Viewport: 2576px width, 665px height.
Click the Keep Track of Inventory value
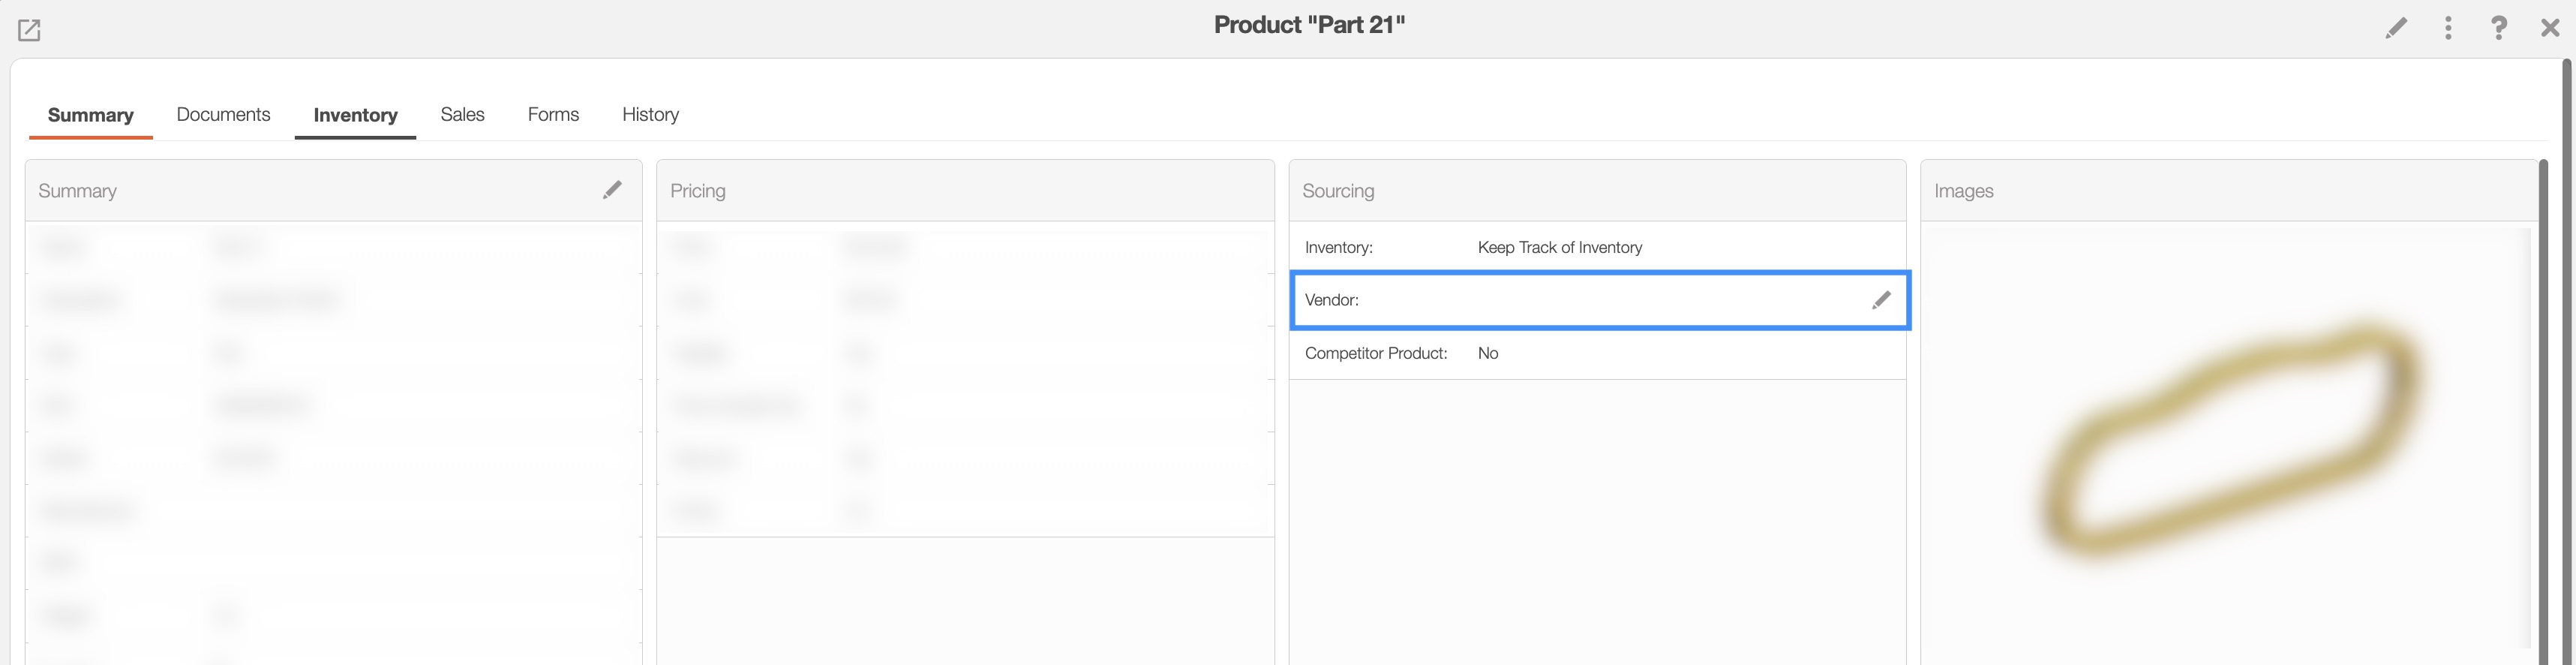coord(1559,247)
